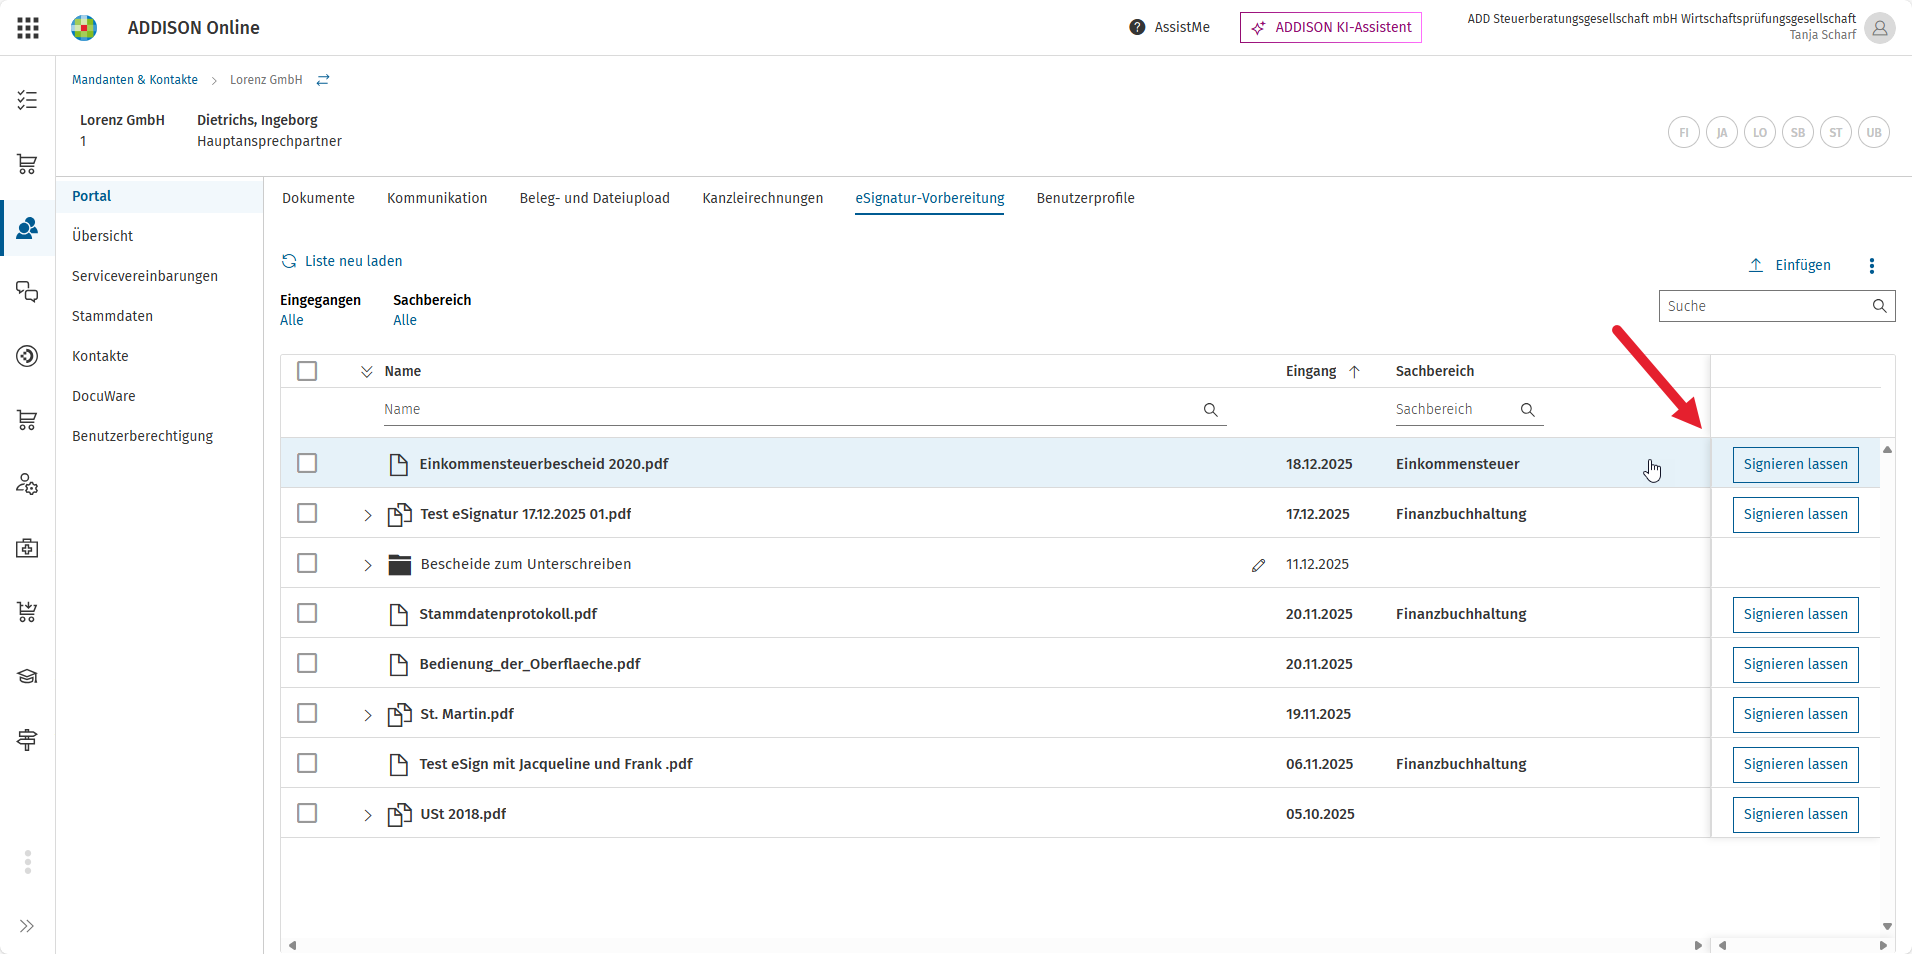Expand the left sidebar with double chevron
Image resolution: width=1912 pixels, height=954 pixels.
click(x=27, y=926)
